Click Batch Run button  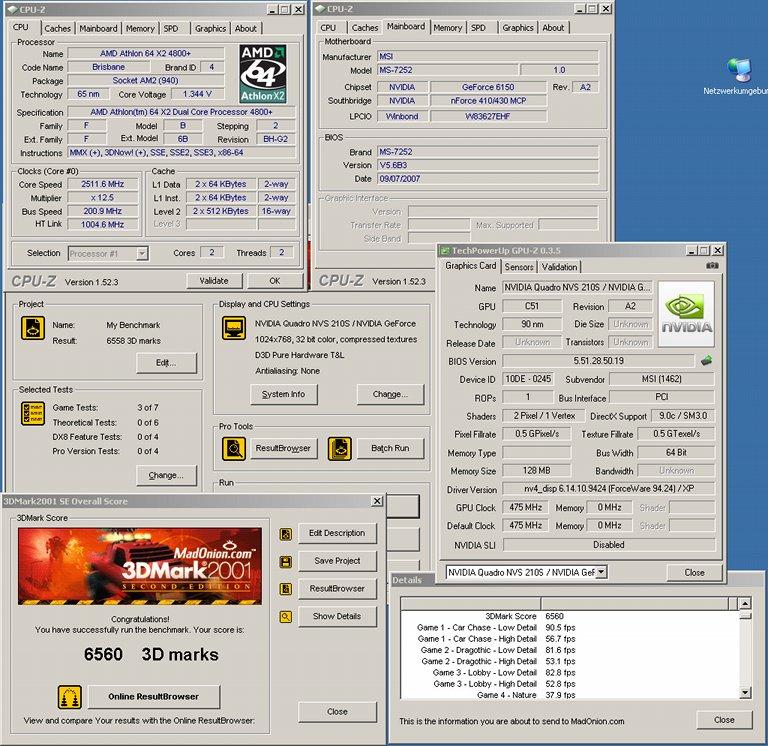(390, 448)
